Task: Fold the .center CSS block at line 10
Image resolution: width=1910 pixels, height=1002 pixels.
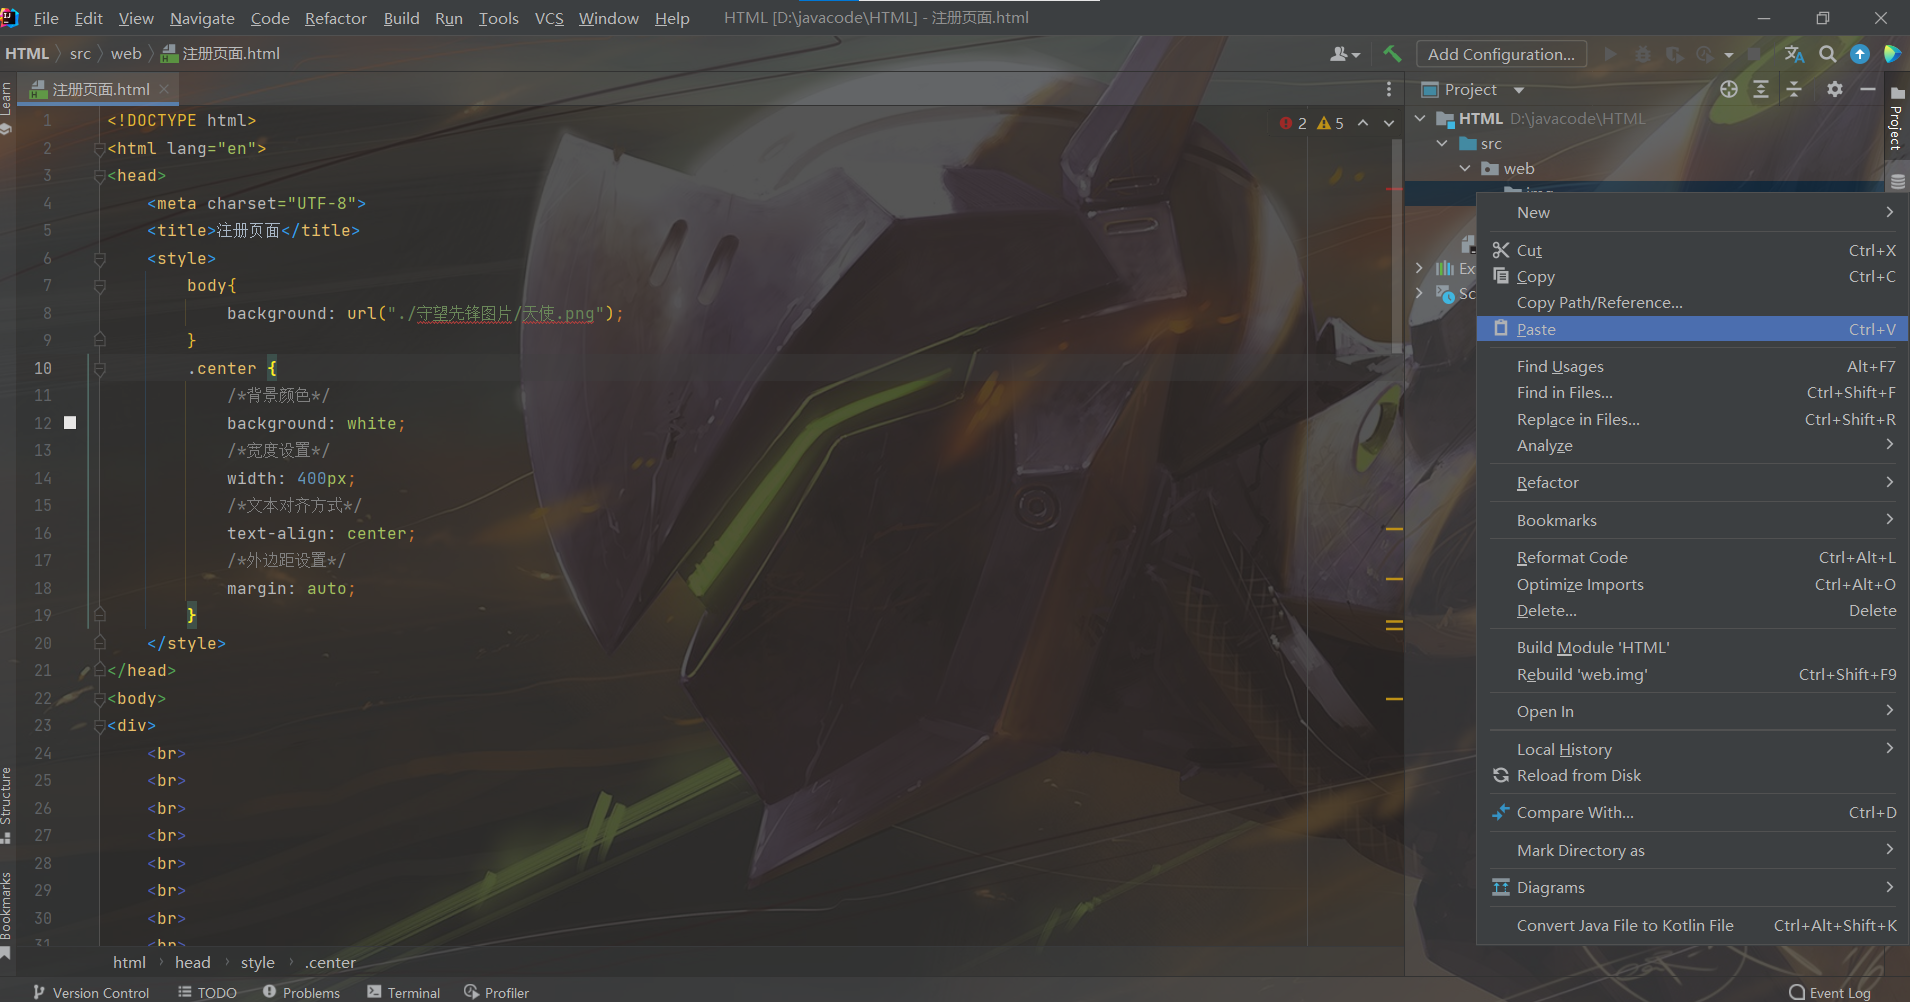Action: (x=99, y=368)
